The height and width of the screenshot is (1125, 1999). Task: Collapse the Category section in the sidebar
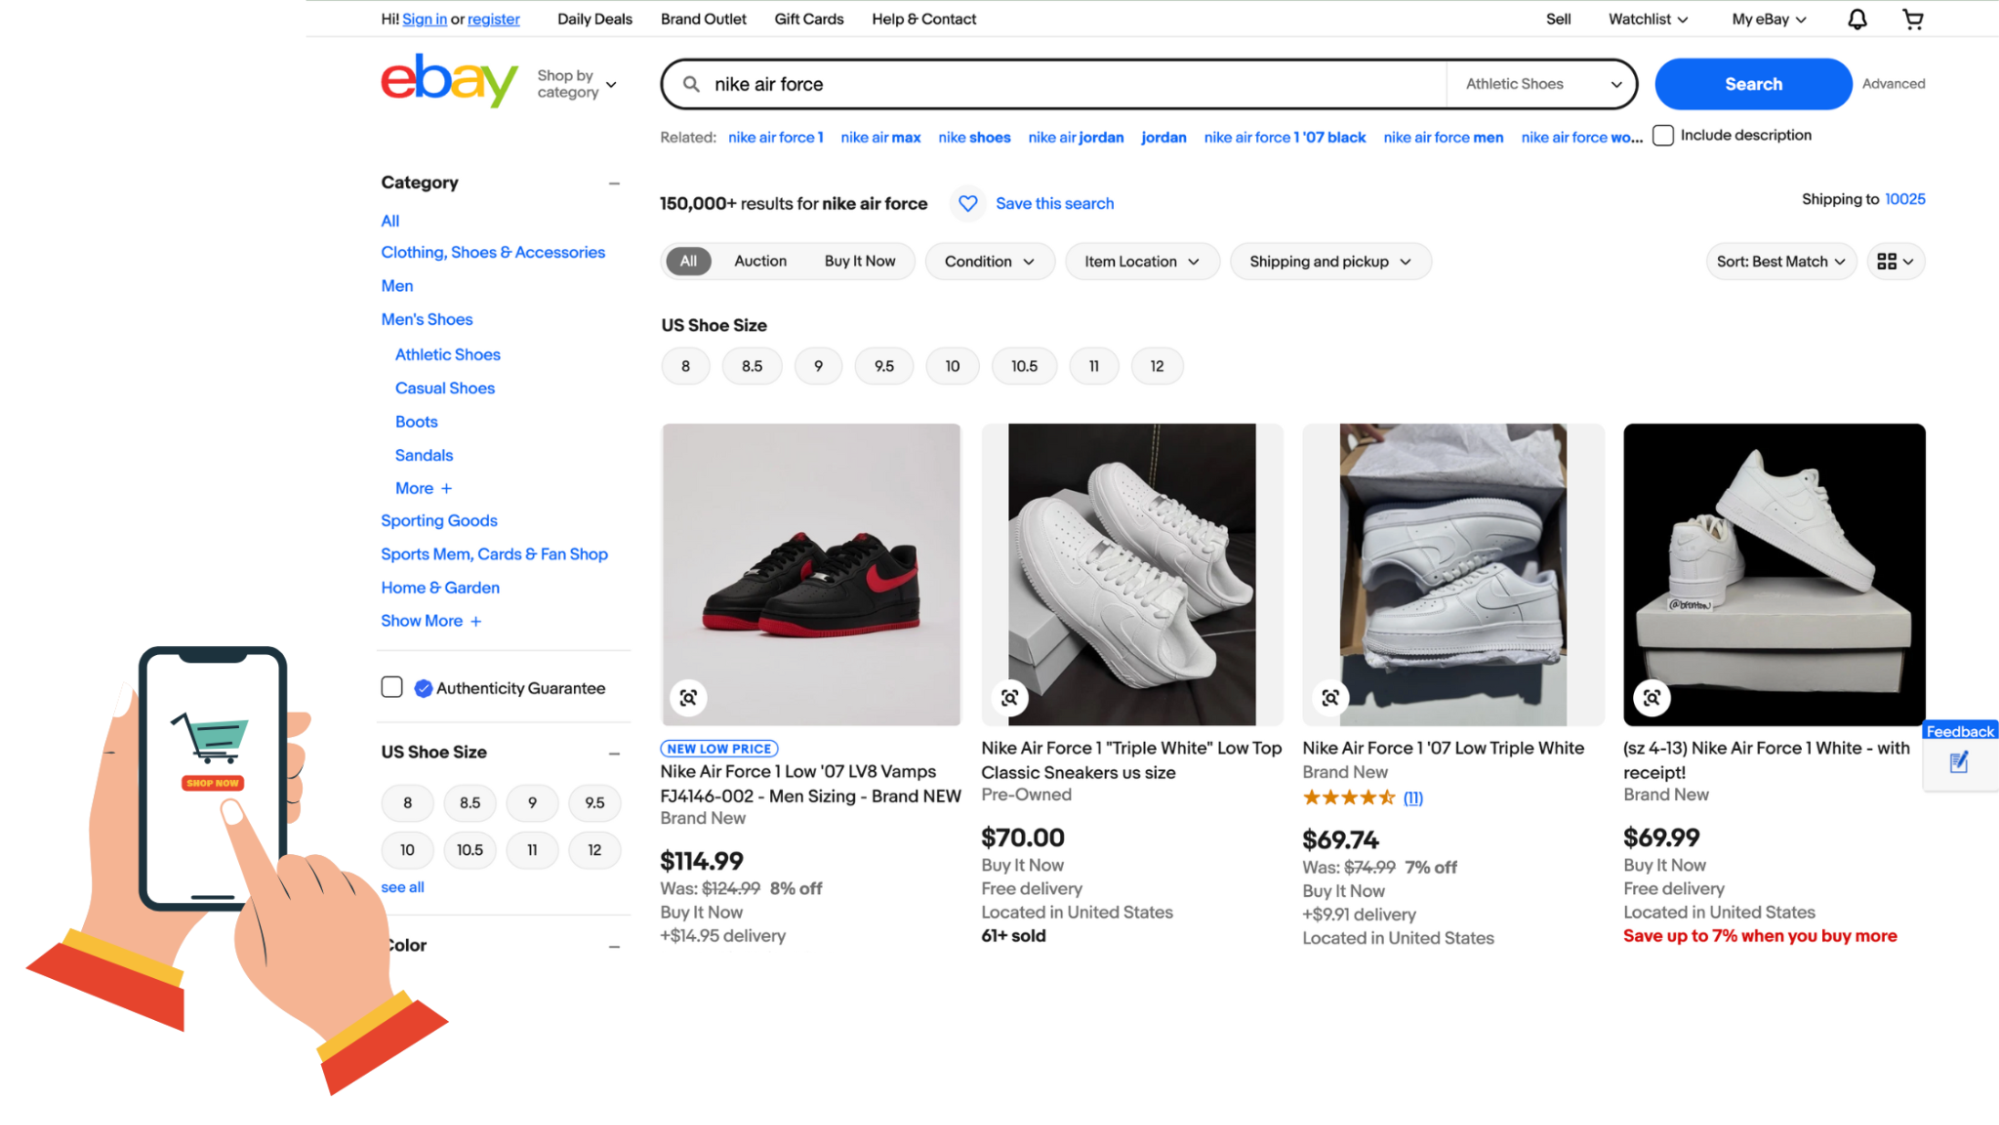(x=614, y=183)
